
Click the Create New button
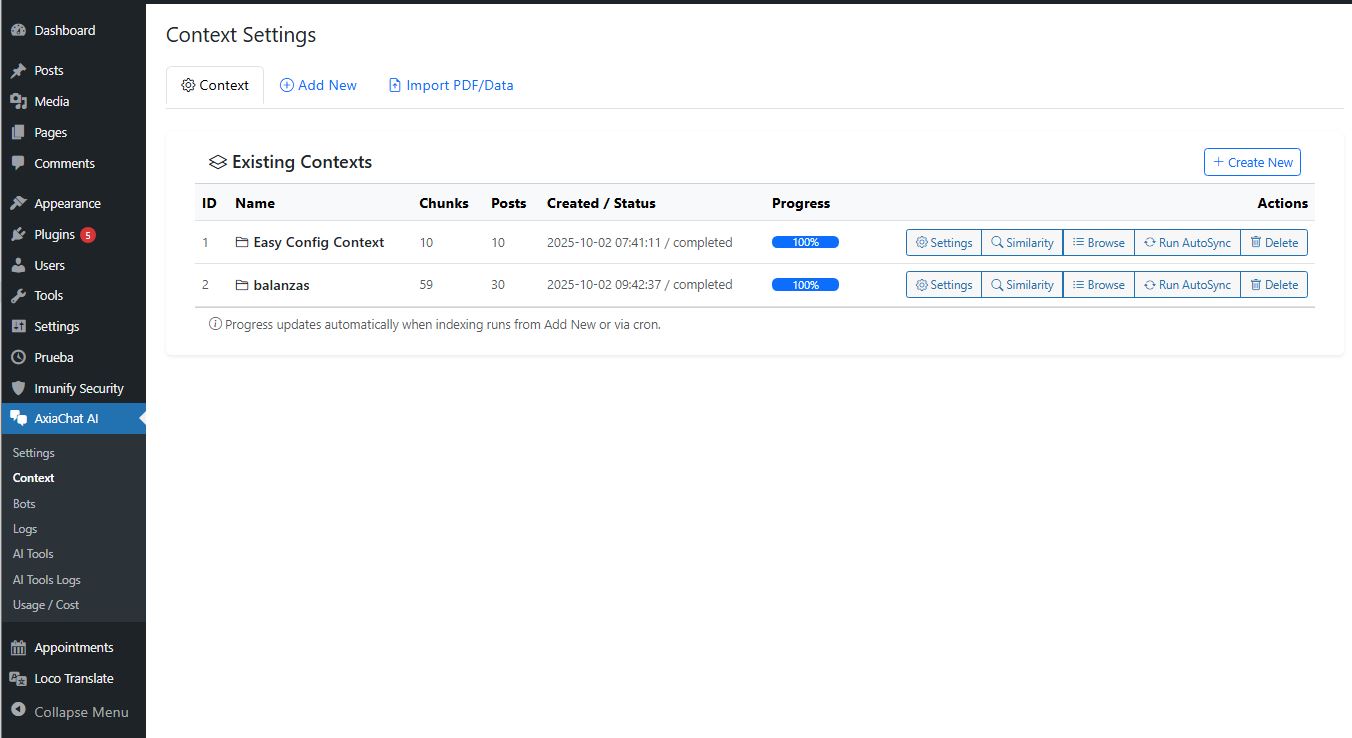(1252, 161)
